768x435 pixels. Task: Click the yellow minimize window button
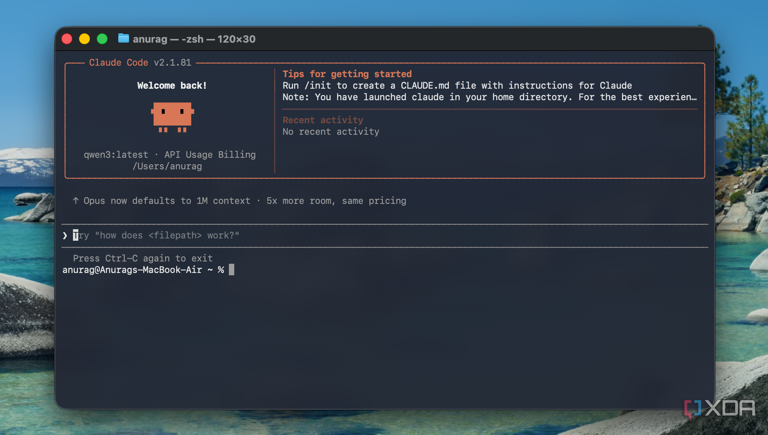[x=84, y=39]
